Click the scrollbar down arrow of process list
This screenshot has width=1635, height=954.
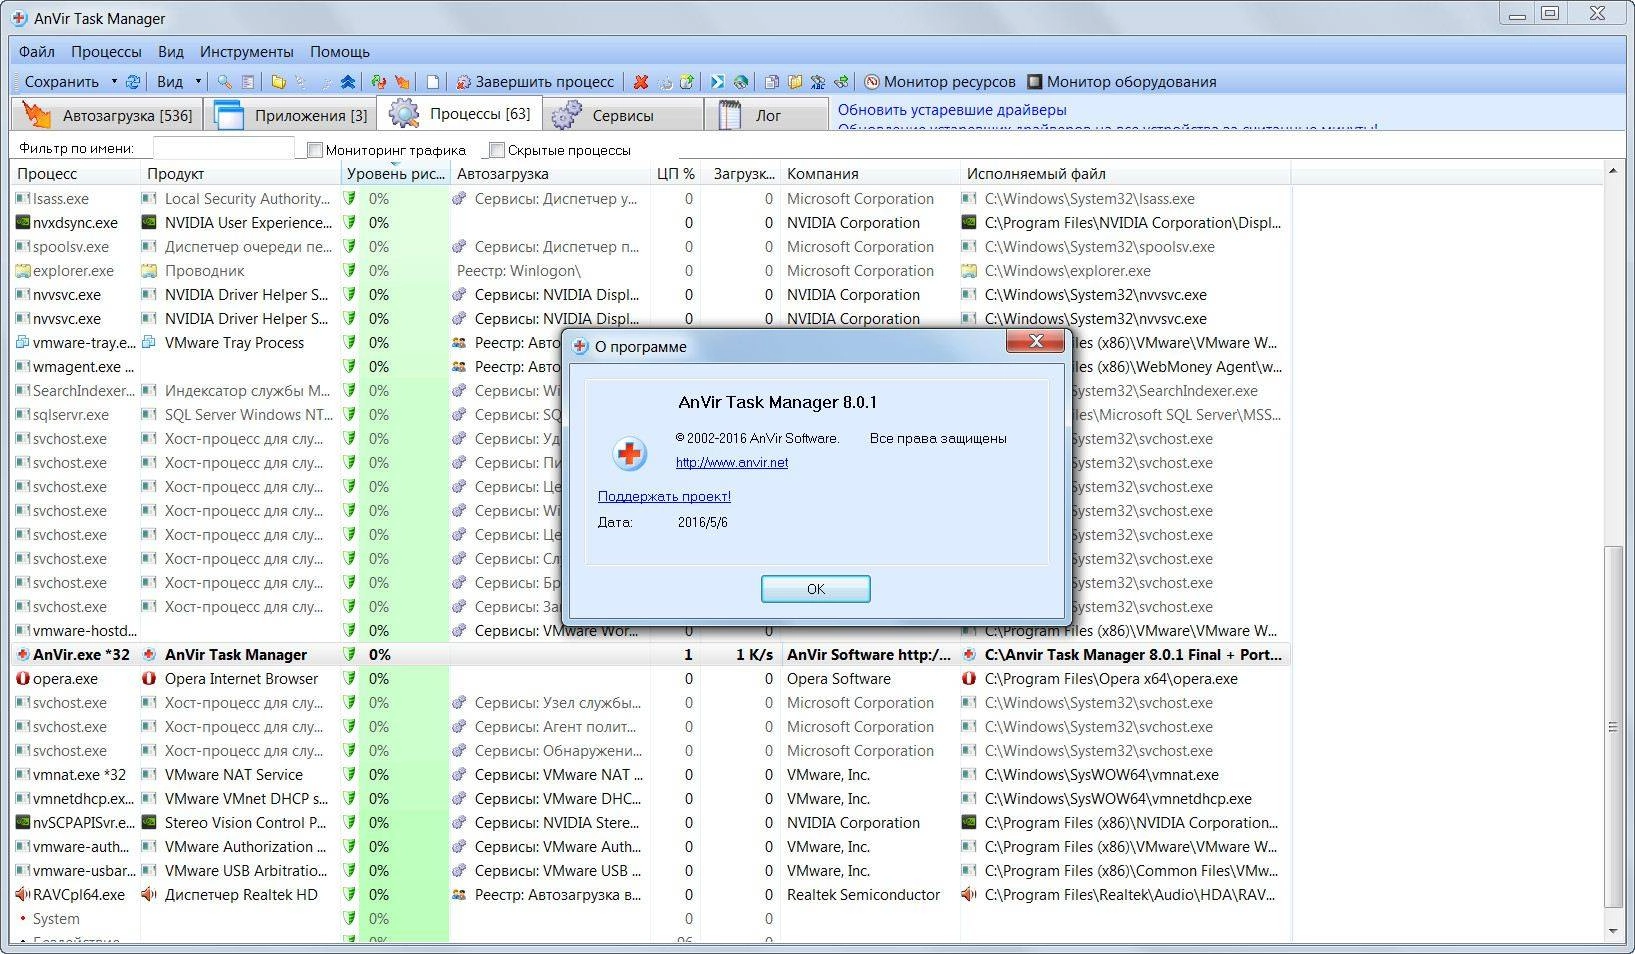tap(1612, 931)
